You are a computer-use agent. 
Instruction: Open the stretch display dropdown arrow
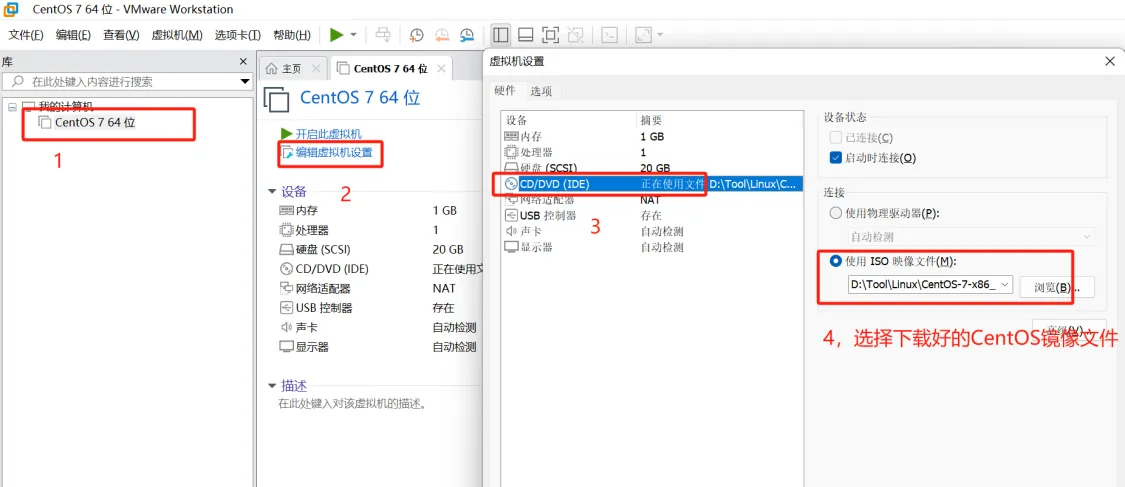tap(660, 34)
